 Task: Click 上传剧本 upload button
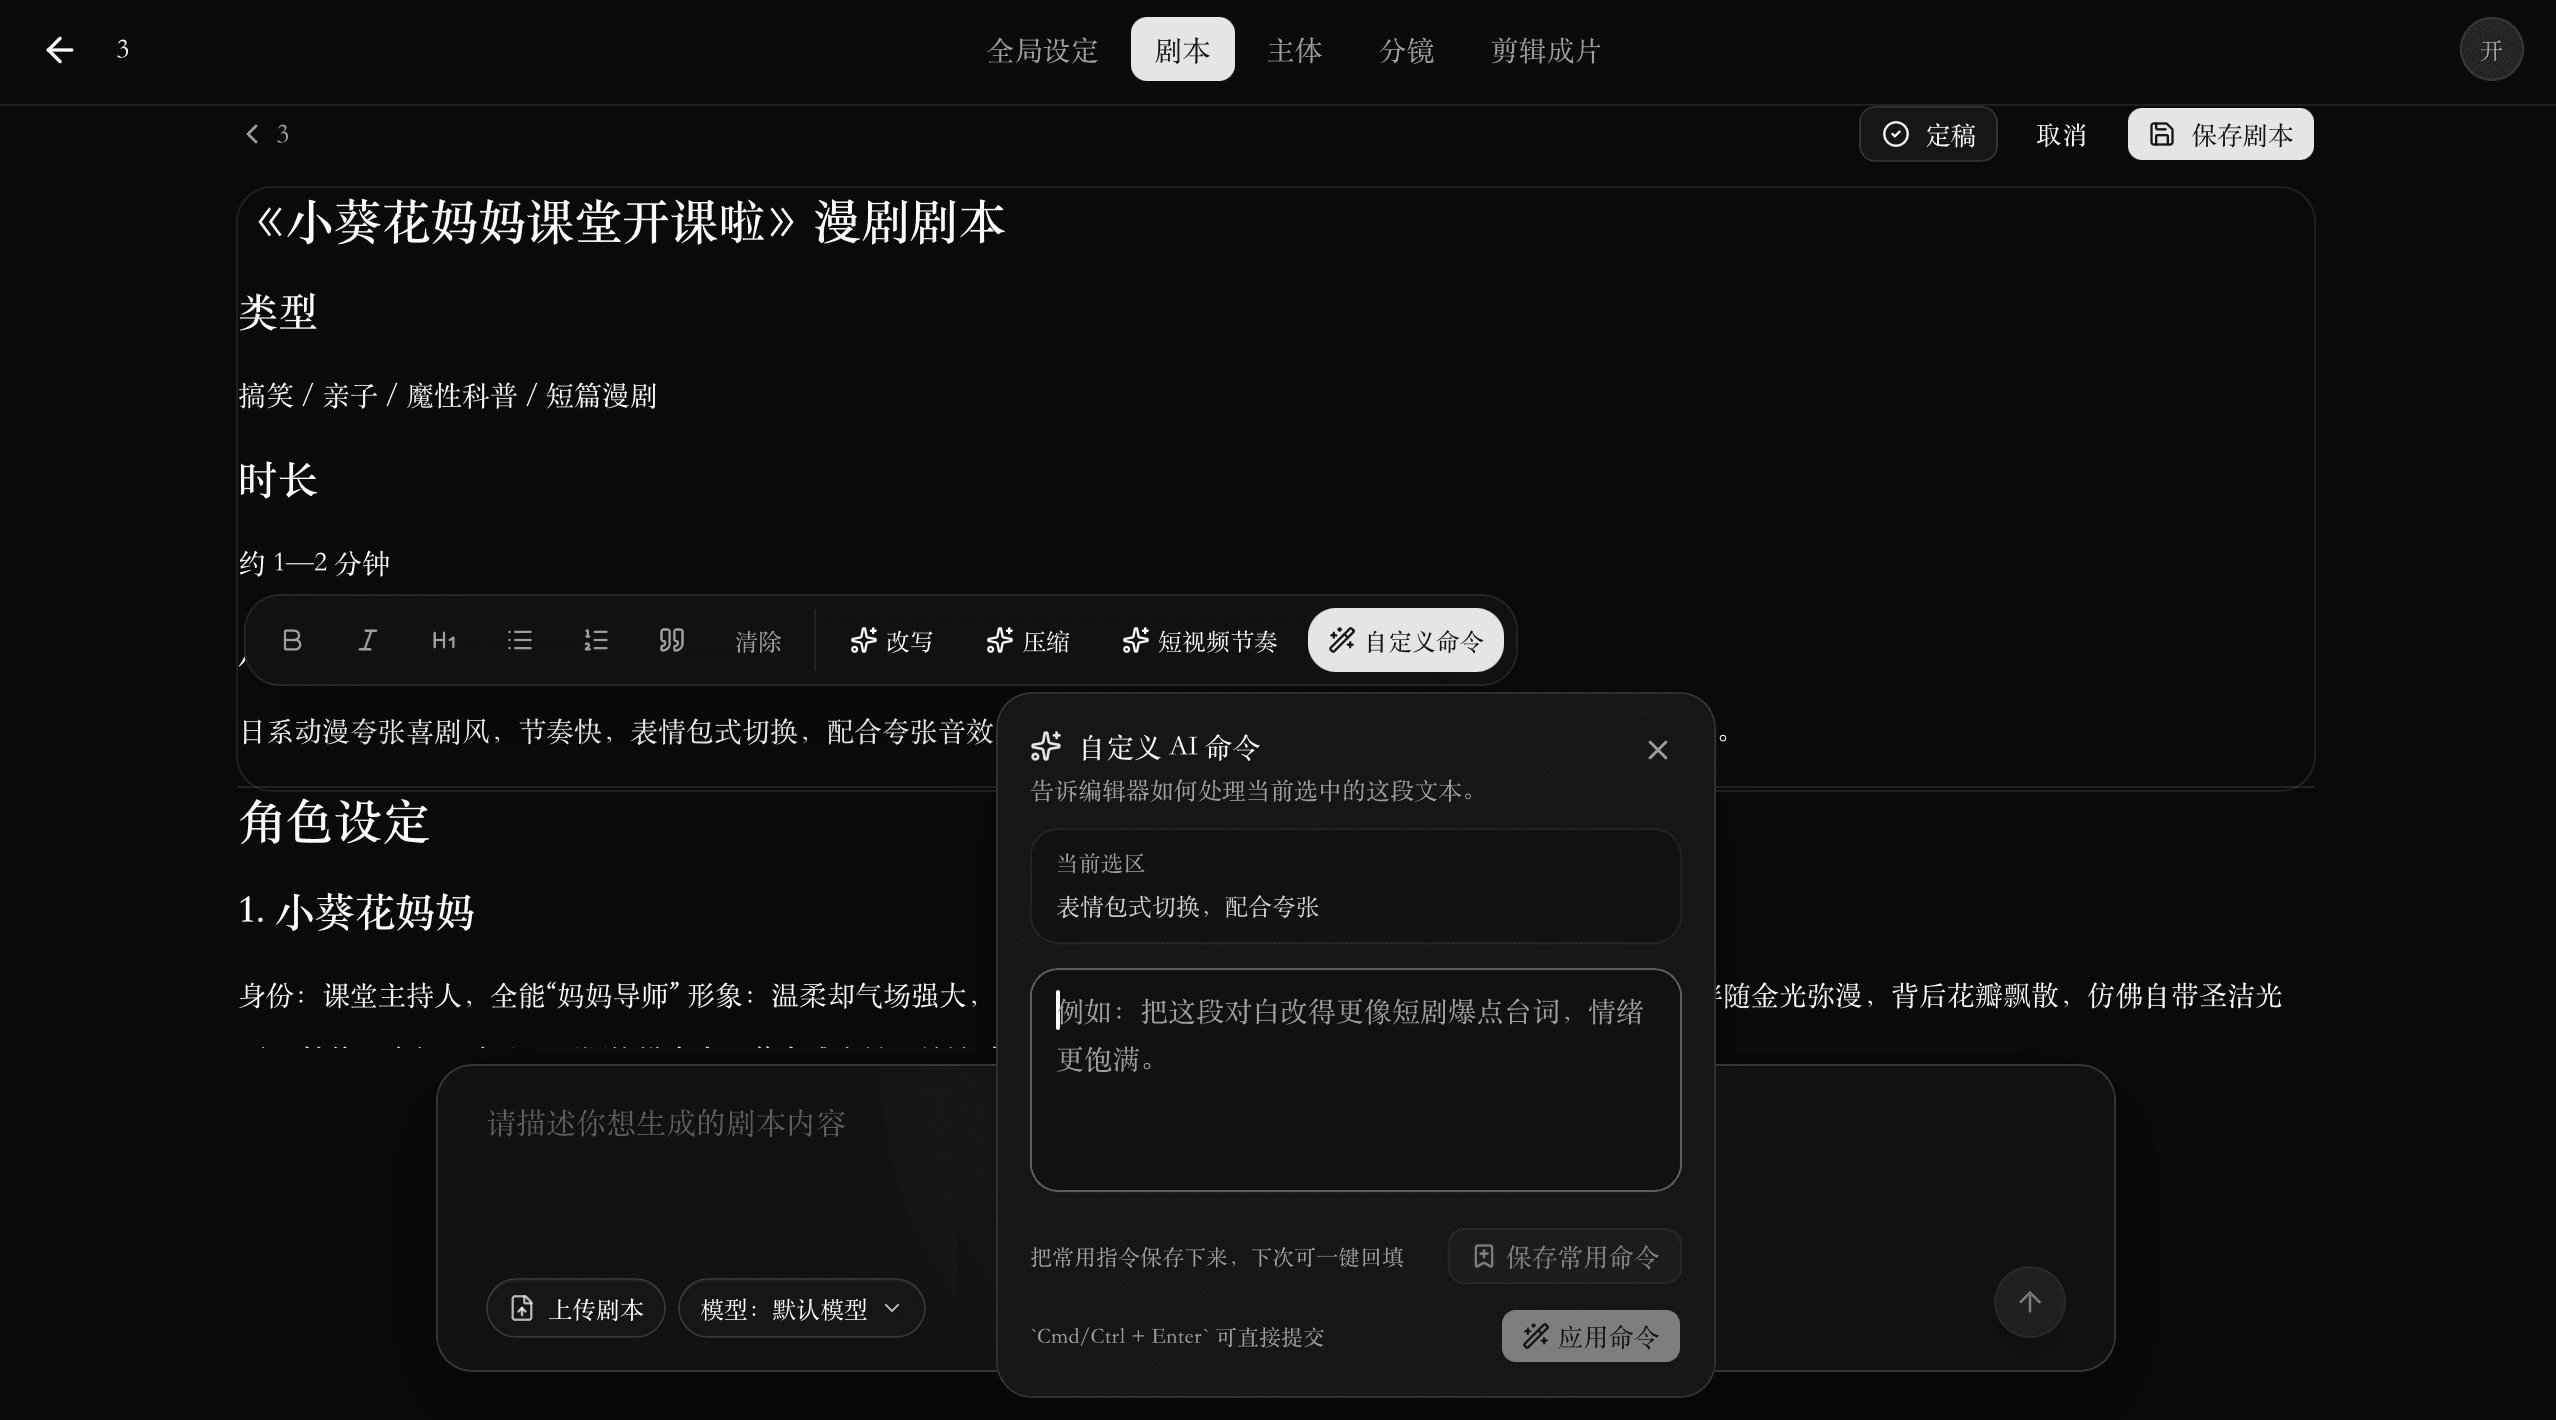coord(576,1308)
